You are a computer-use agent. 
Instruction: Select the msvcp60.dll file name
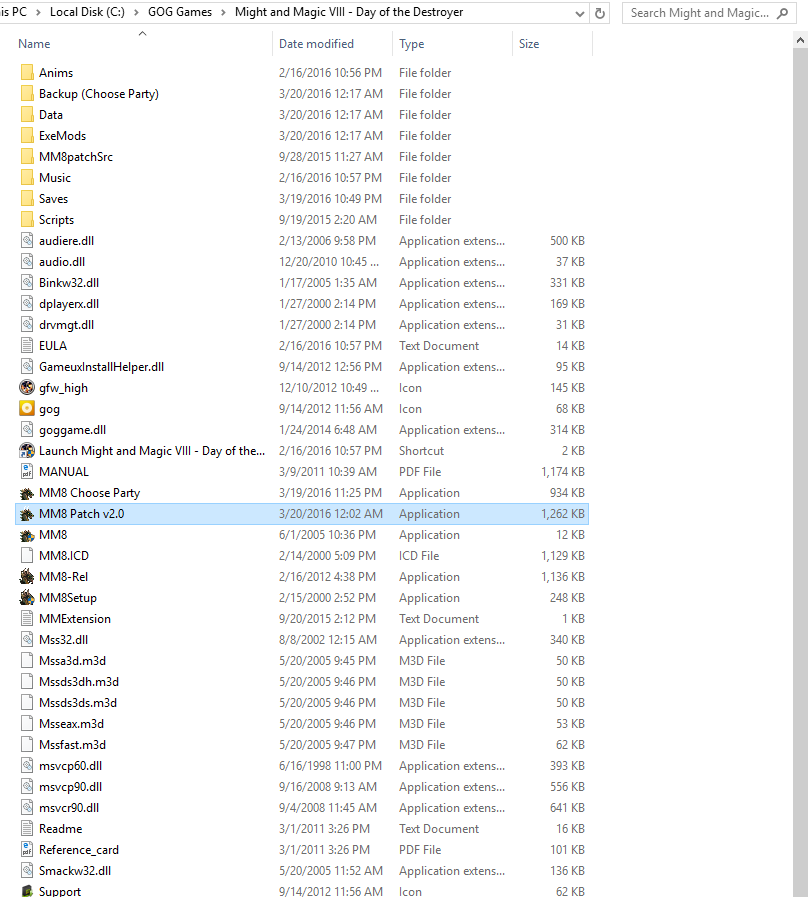click(x=70, y=766)
